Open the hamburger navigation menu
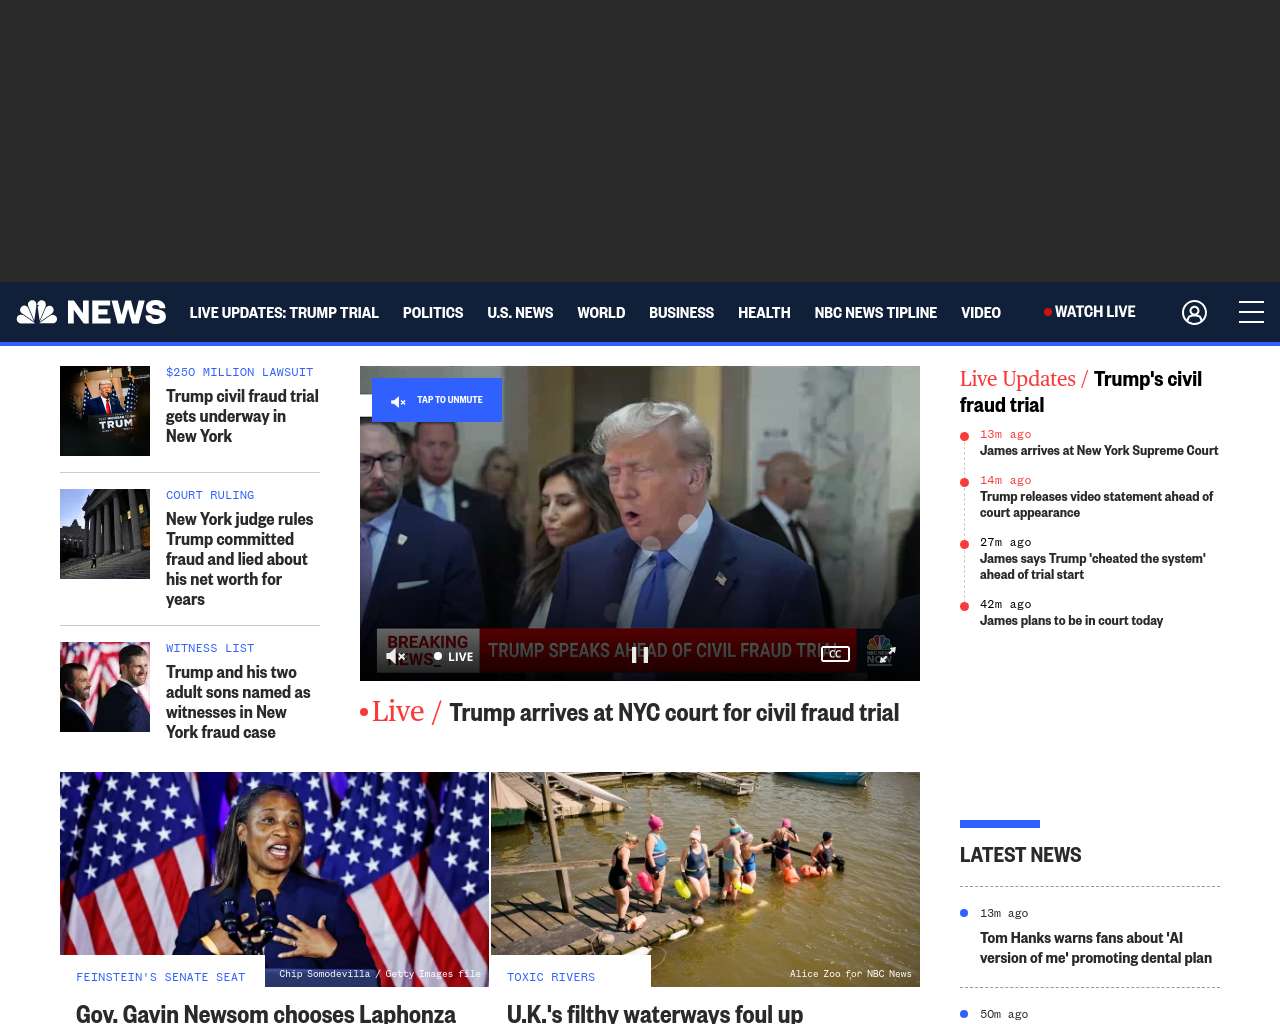Viewport: 1280px width, 1024px height. point(1251,312)
